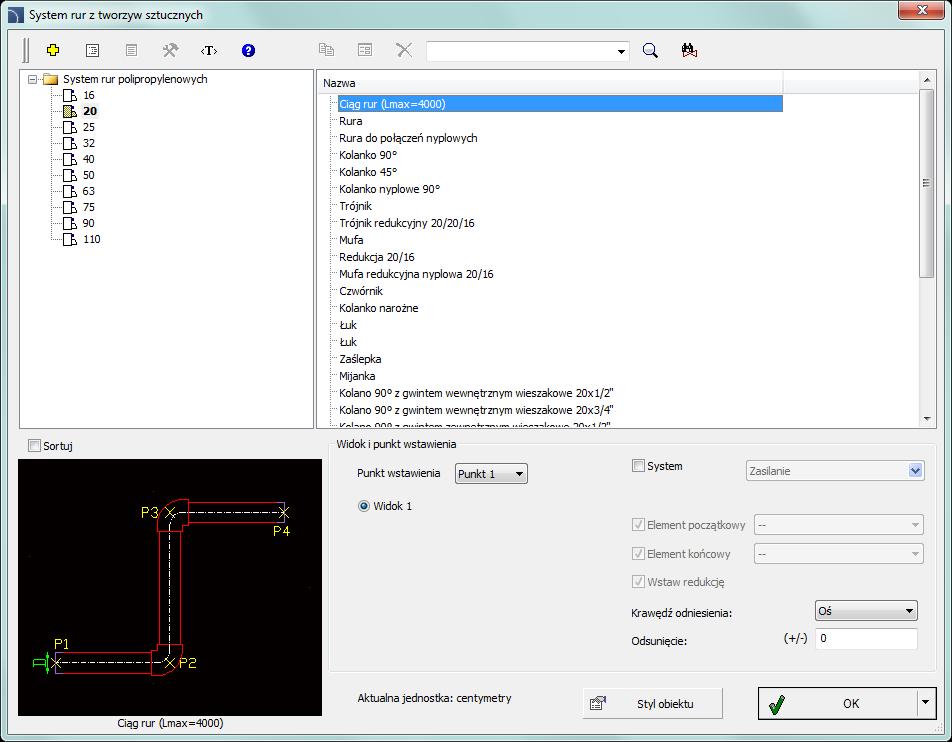The image size is (952, 742).
Task: Select diameter 90 in tree
Action: coord(89,223)
